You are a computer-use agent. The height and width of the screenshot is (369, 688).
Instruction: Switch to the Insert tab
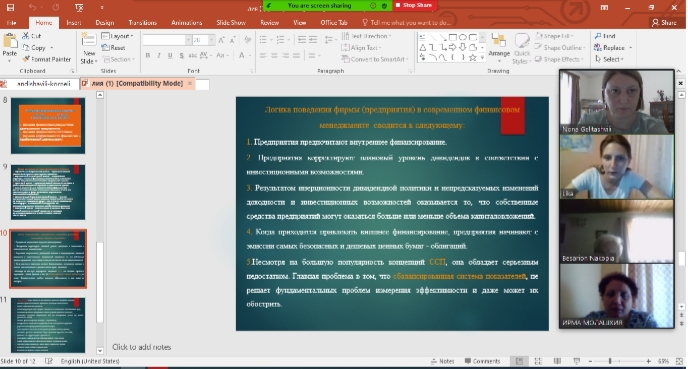tap(74, 22)
